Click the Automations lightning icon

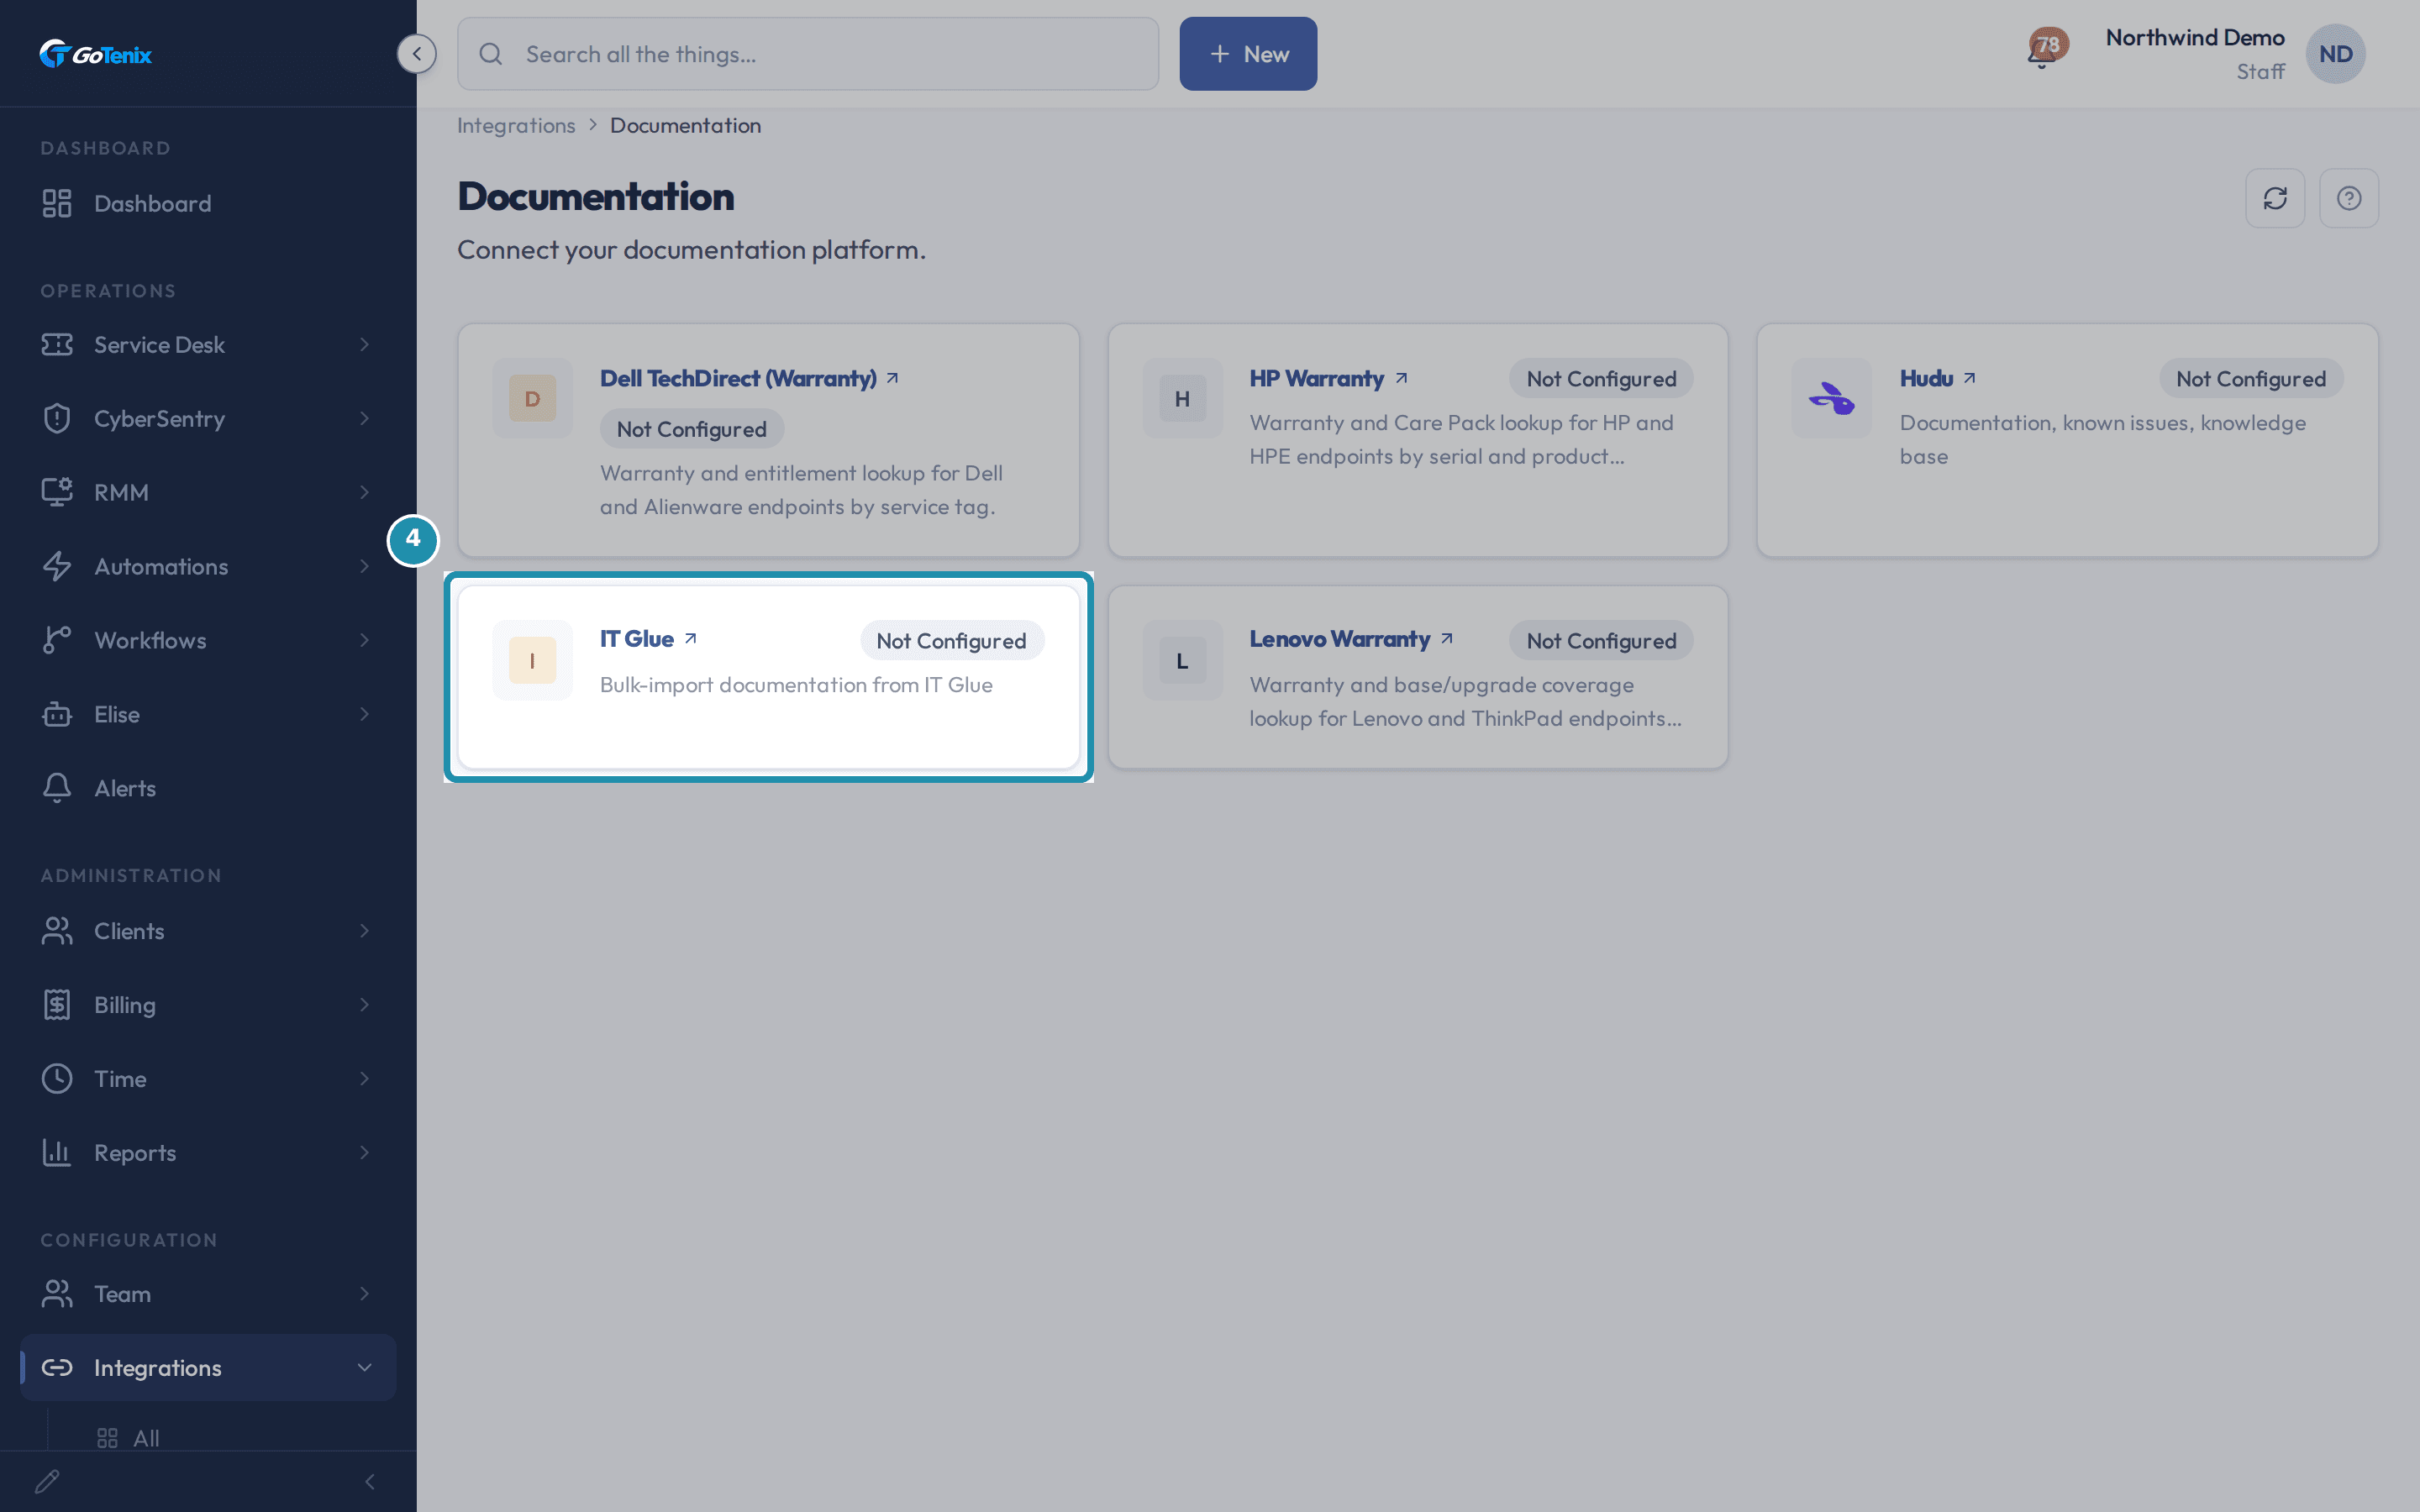click(x=57, y=566)
